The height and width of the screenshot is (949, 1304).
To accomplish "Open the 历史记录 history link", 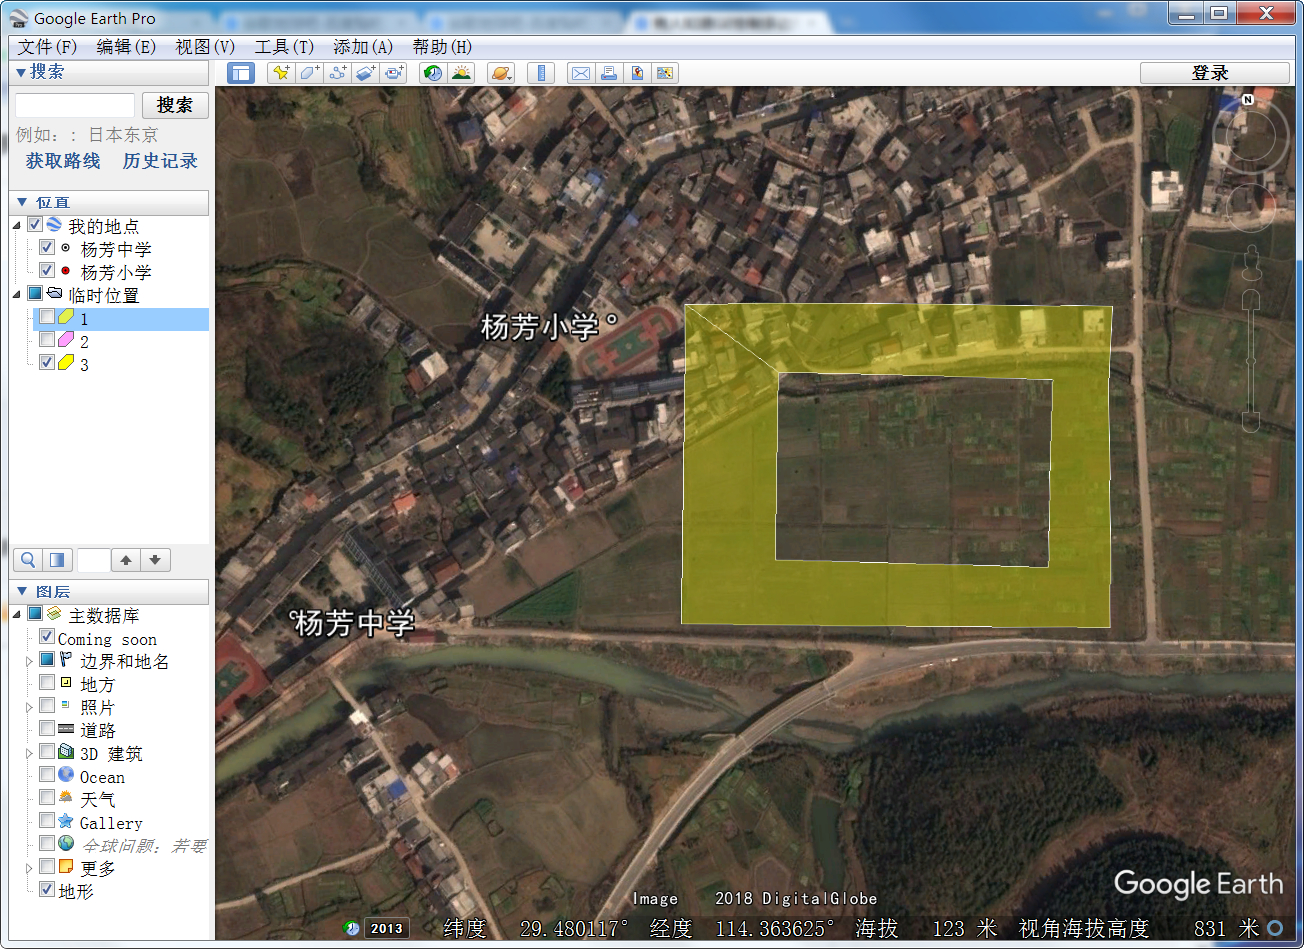I will [x=160, y=161].
